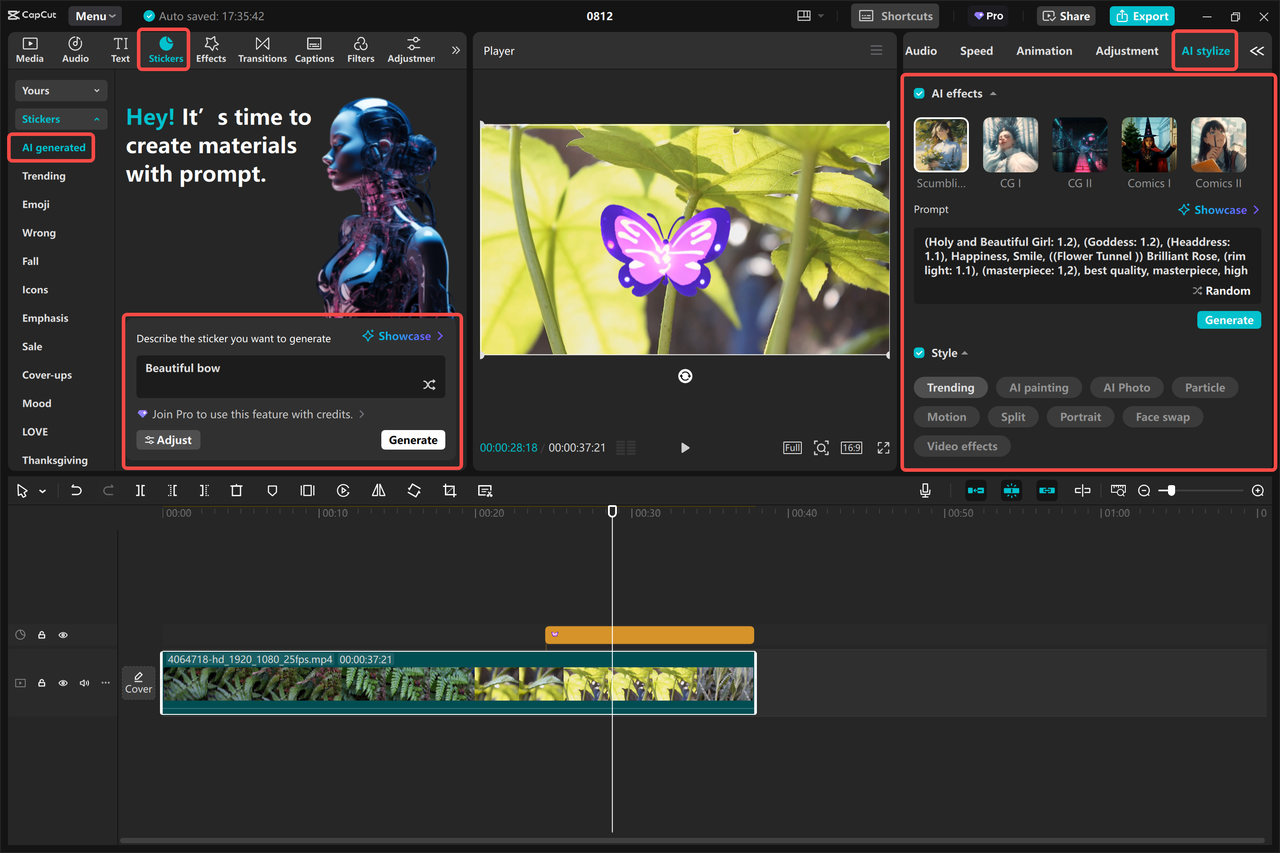This screenshot has width=1280, height=853.
Task: Click the zoom-out magnifier on timeline
Action: click(x=1144, y=491)
